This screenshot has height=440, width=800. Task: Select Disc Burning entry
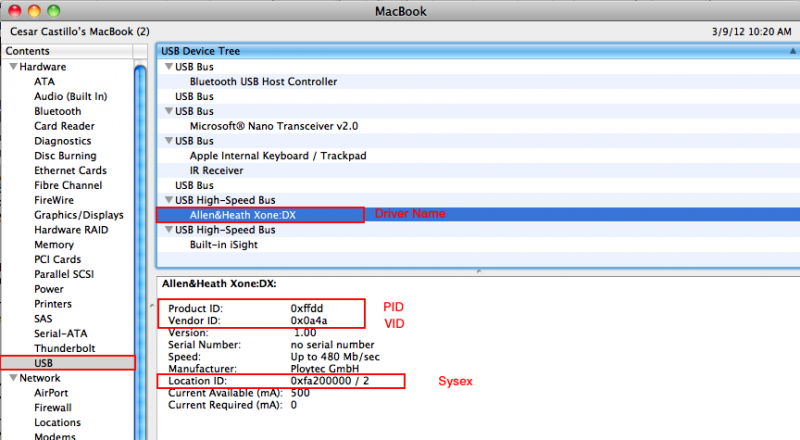[x=65, y=156]
